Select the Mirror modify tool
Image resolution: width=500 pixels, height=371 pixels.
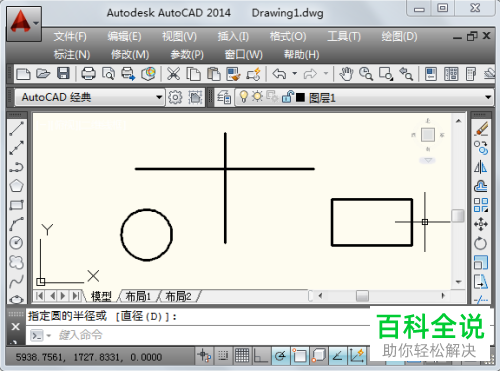(481, 167)
